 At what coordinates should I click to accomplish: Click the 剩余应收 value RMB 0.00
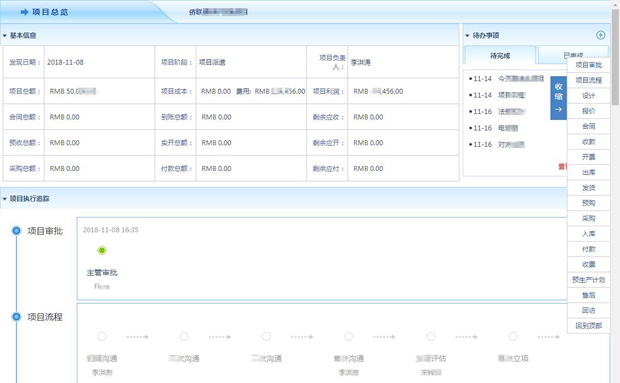(368, 117)
